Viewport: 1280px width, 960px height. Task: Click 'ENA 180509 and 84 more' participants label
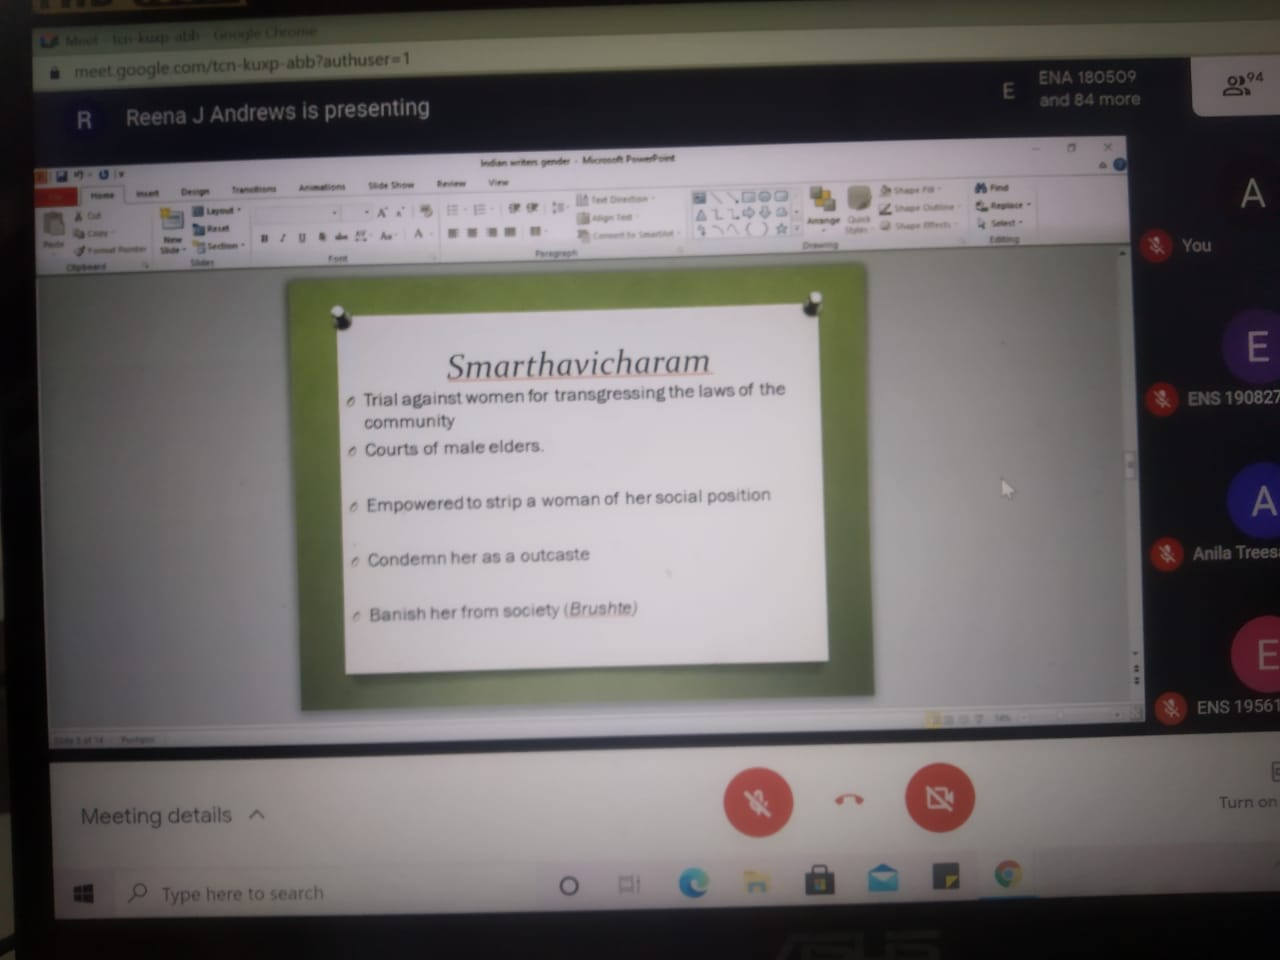coord(1088,88)
